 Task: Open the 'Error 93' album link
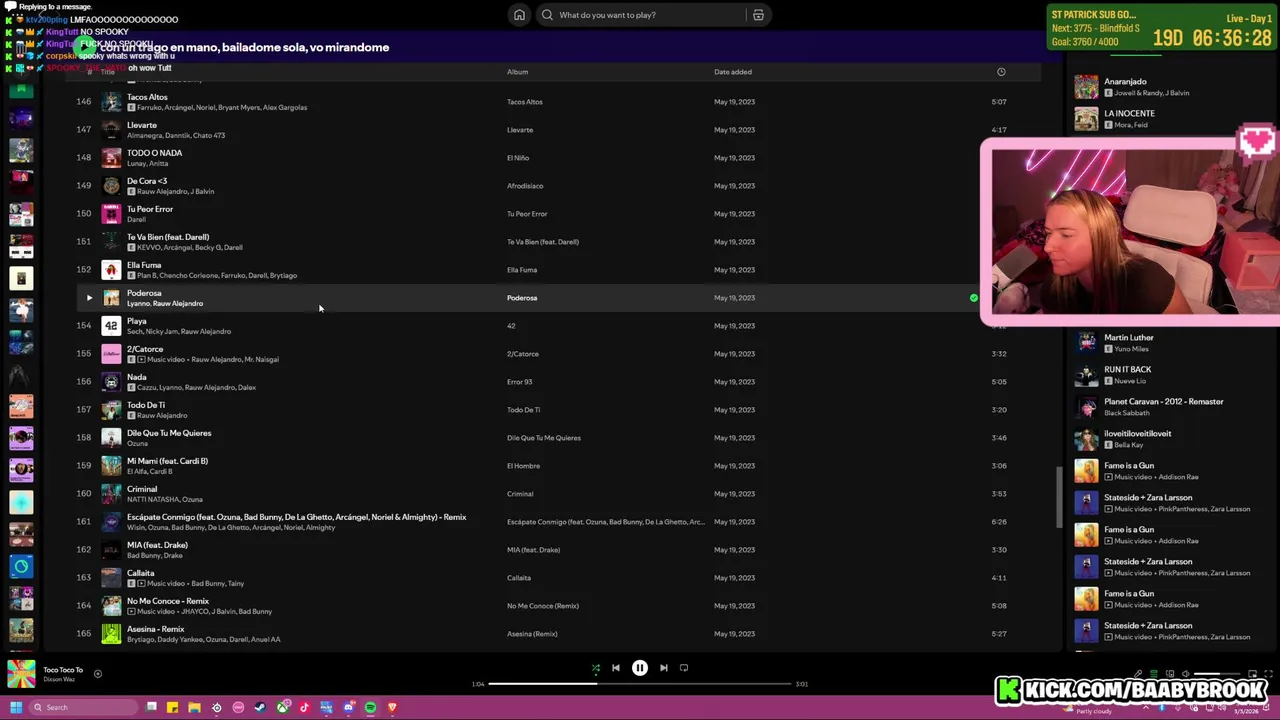(519, 382)
